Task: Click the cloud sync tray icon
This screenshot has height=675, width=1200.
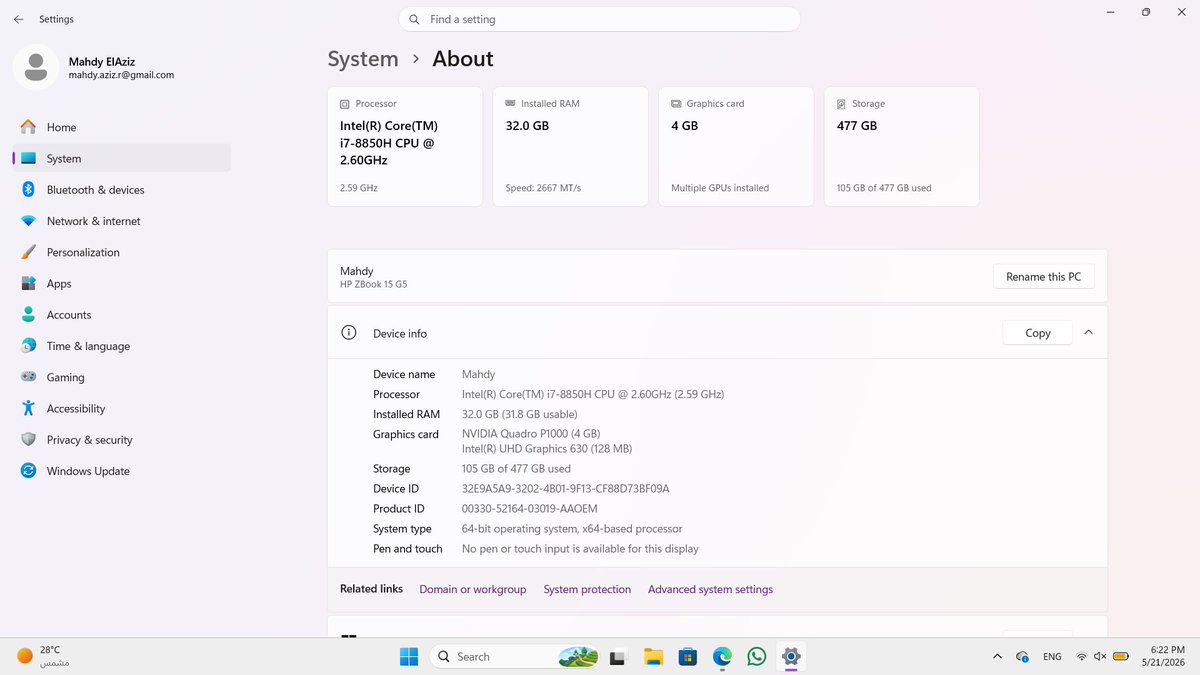Action: pos(1022,657)
